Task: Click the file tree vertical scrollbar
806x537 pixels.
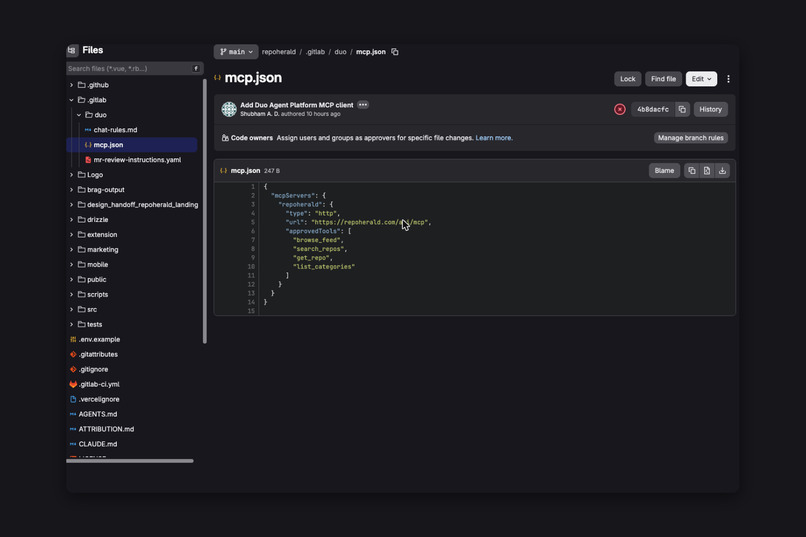Action: 205,211
